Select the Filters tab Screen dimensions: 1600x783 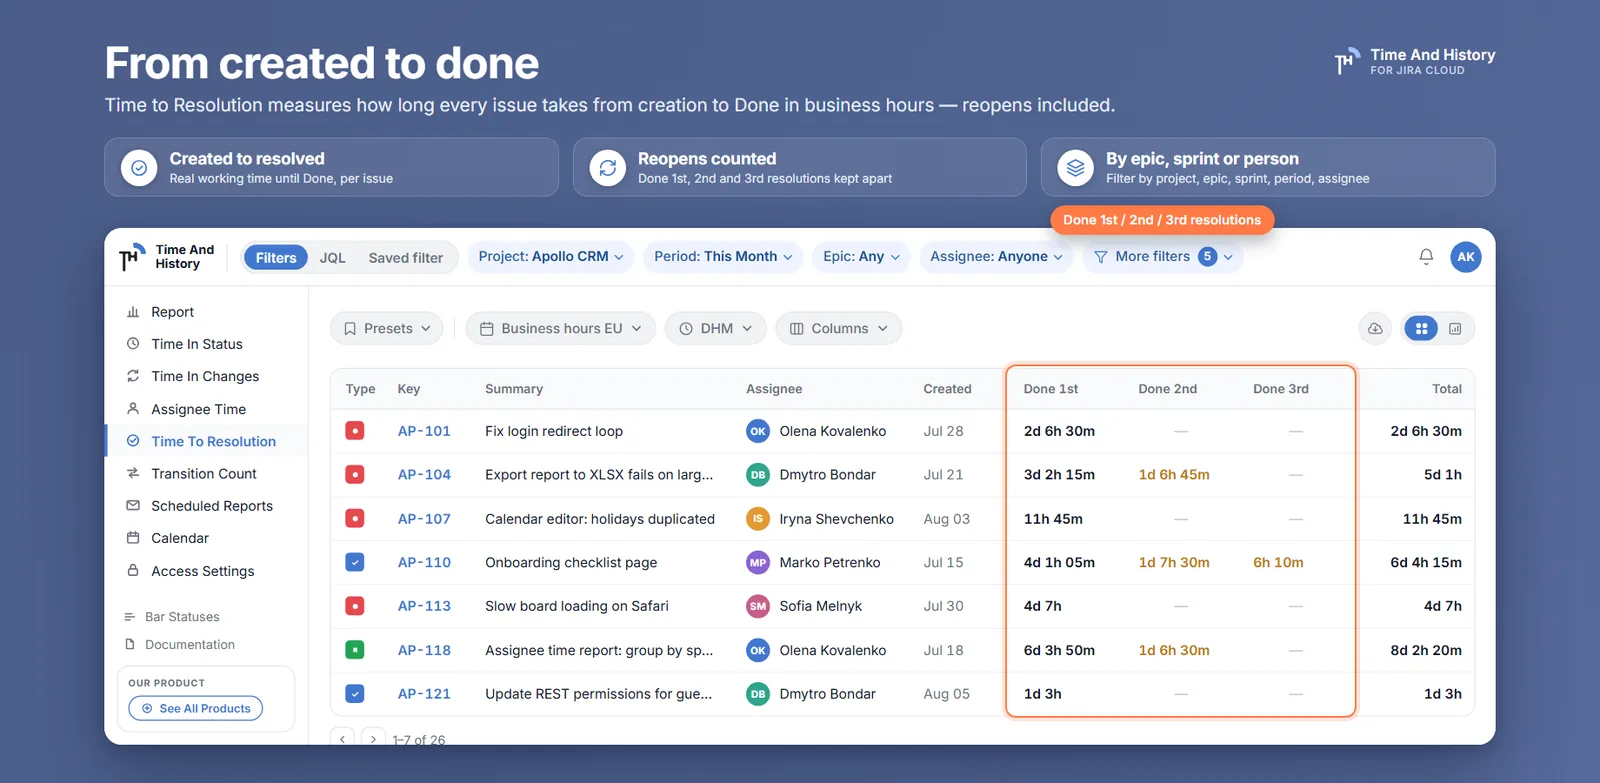coord(276,258)
